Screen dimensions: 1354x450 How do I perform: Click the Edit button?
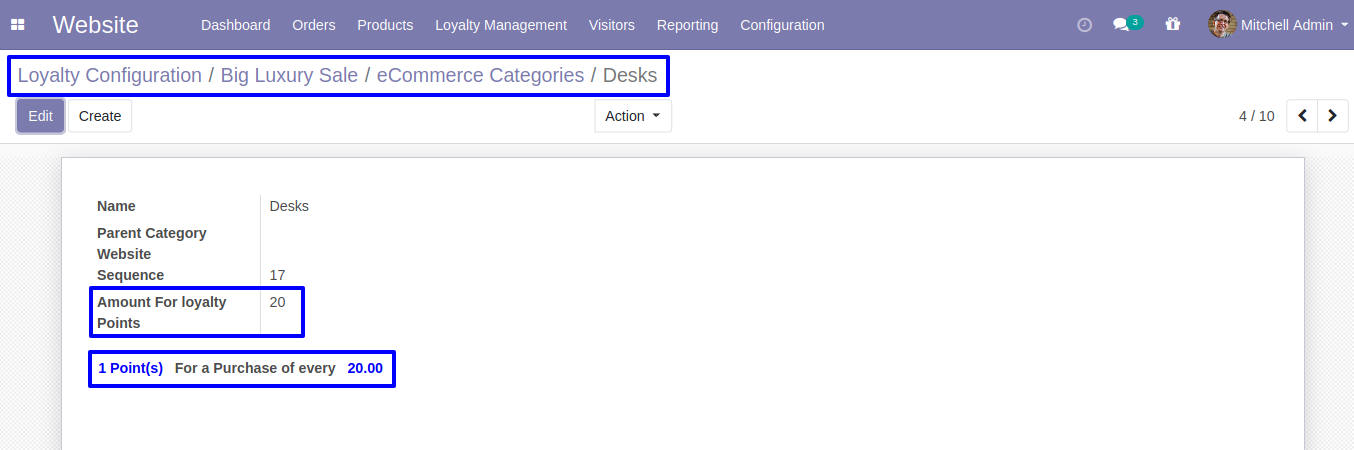click(40, 116)
